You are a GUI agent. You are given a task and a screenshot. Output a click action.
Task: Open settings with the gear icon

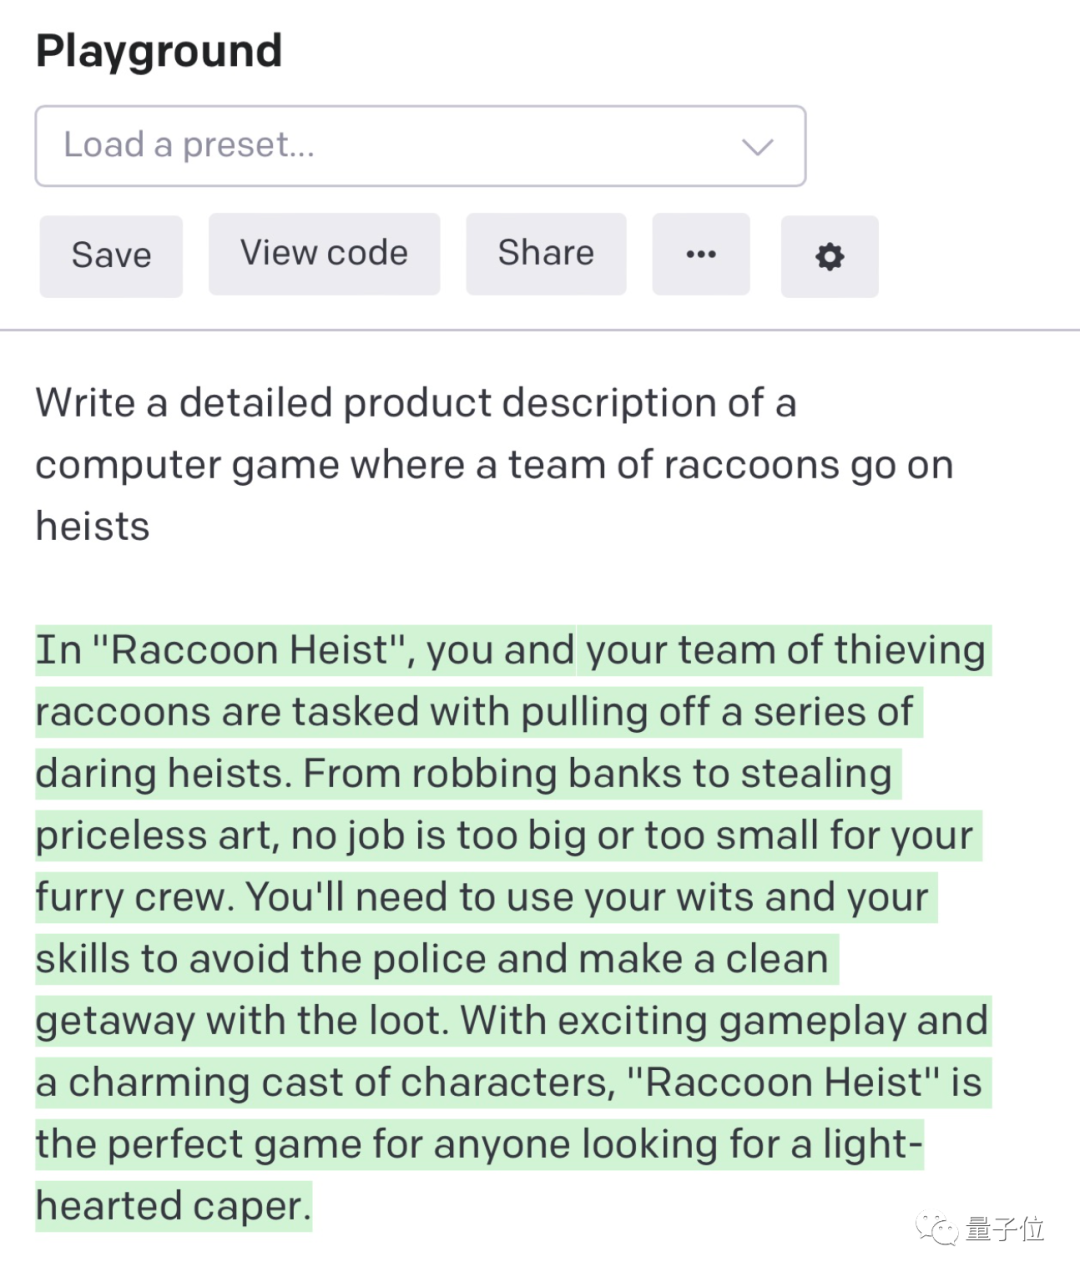(829, 256)
